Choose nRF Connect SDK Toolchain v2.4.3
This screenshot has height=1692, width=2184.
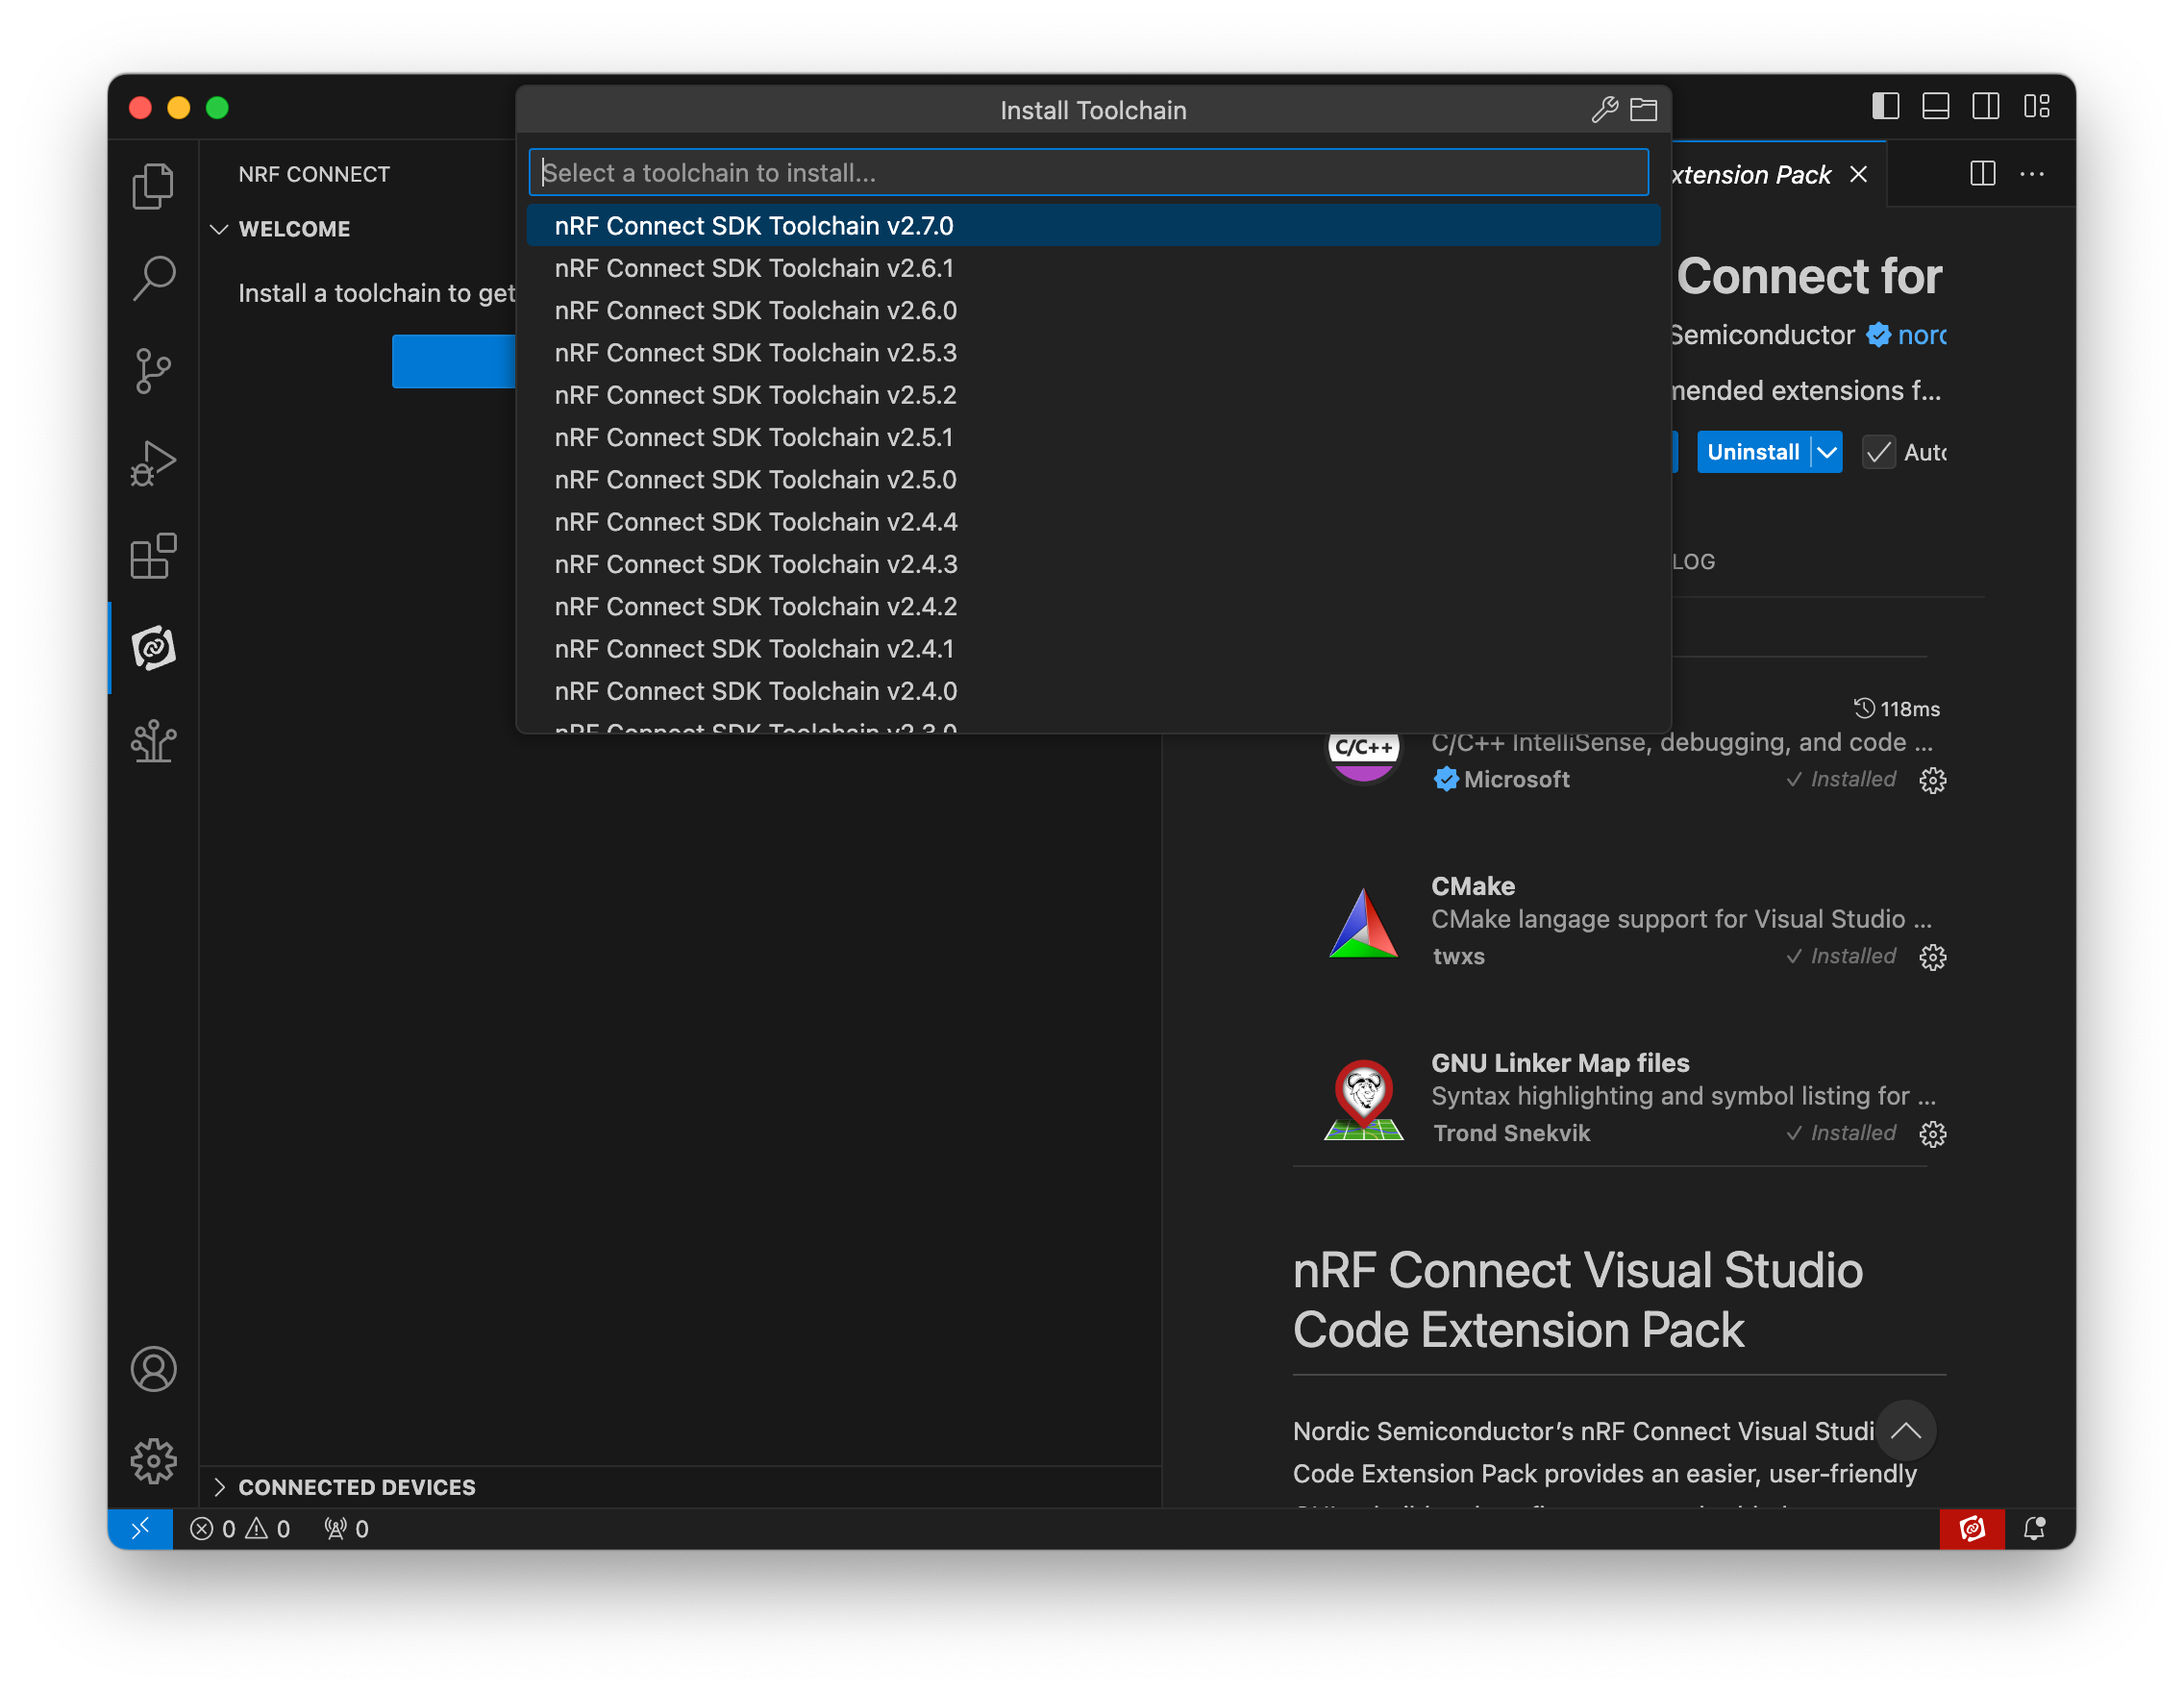pos(1093,564)
